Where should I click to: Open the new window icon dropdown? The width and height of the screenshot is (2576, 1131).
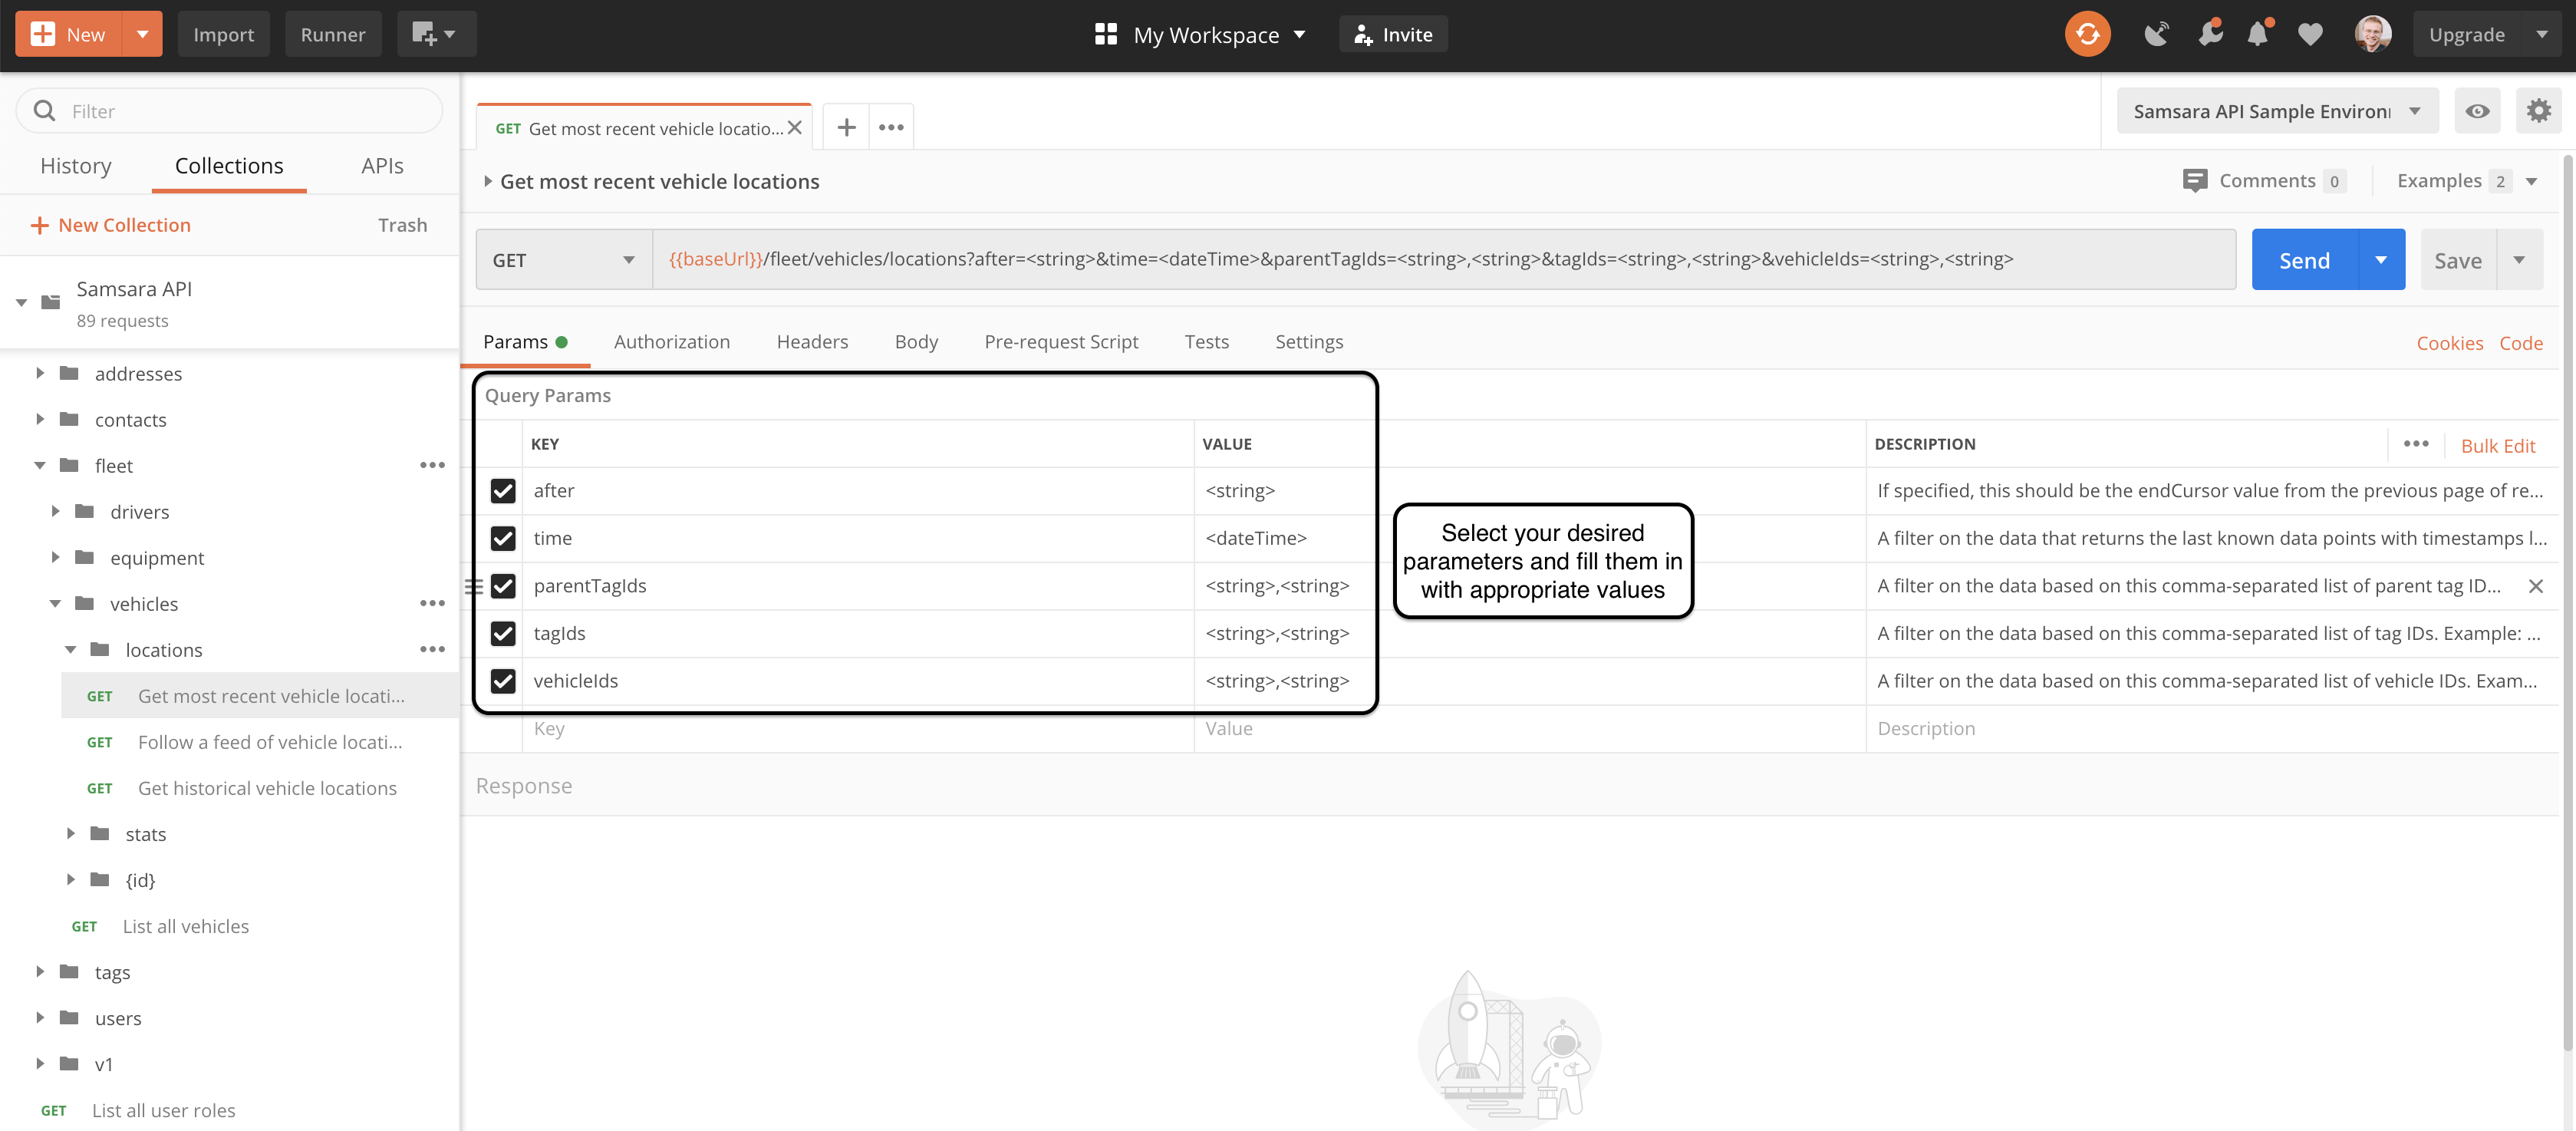point(435,34)
